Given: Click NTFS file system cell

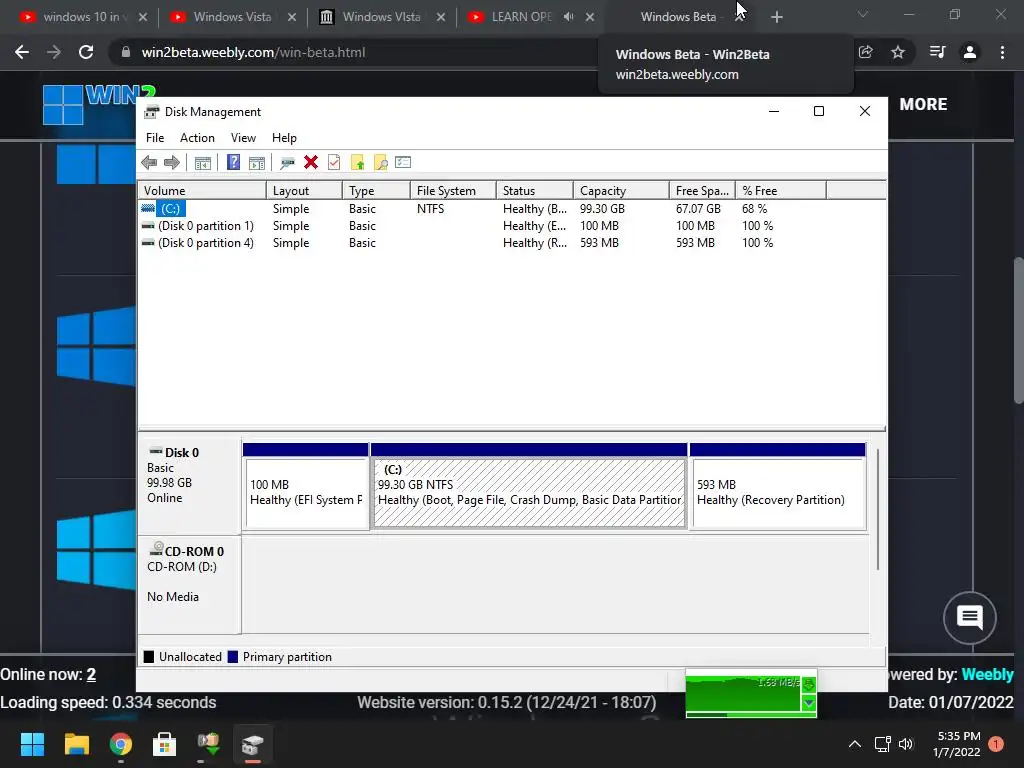Looking at the screenshot, I should tap(430, 209).
